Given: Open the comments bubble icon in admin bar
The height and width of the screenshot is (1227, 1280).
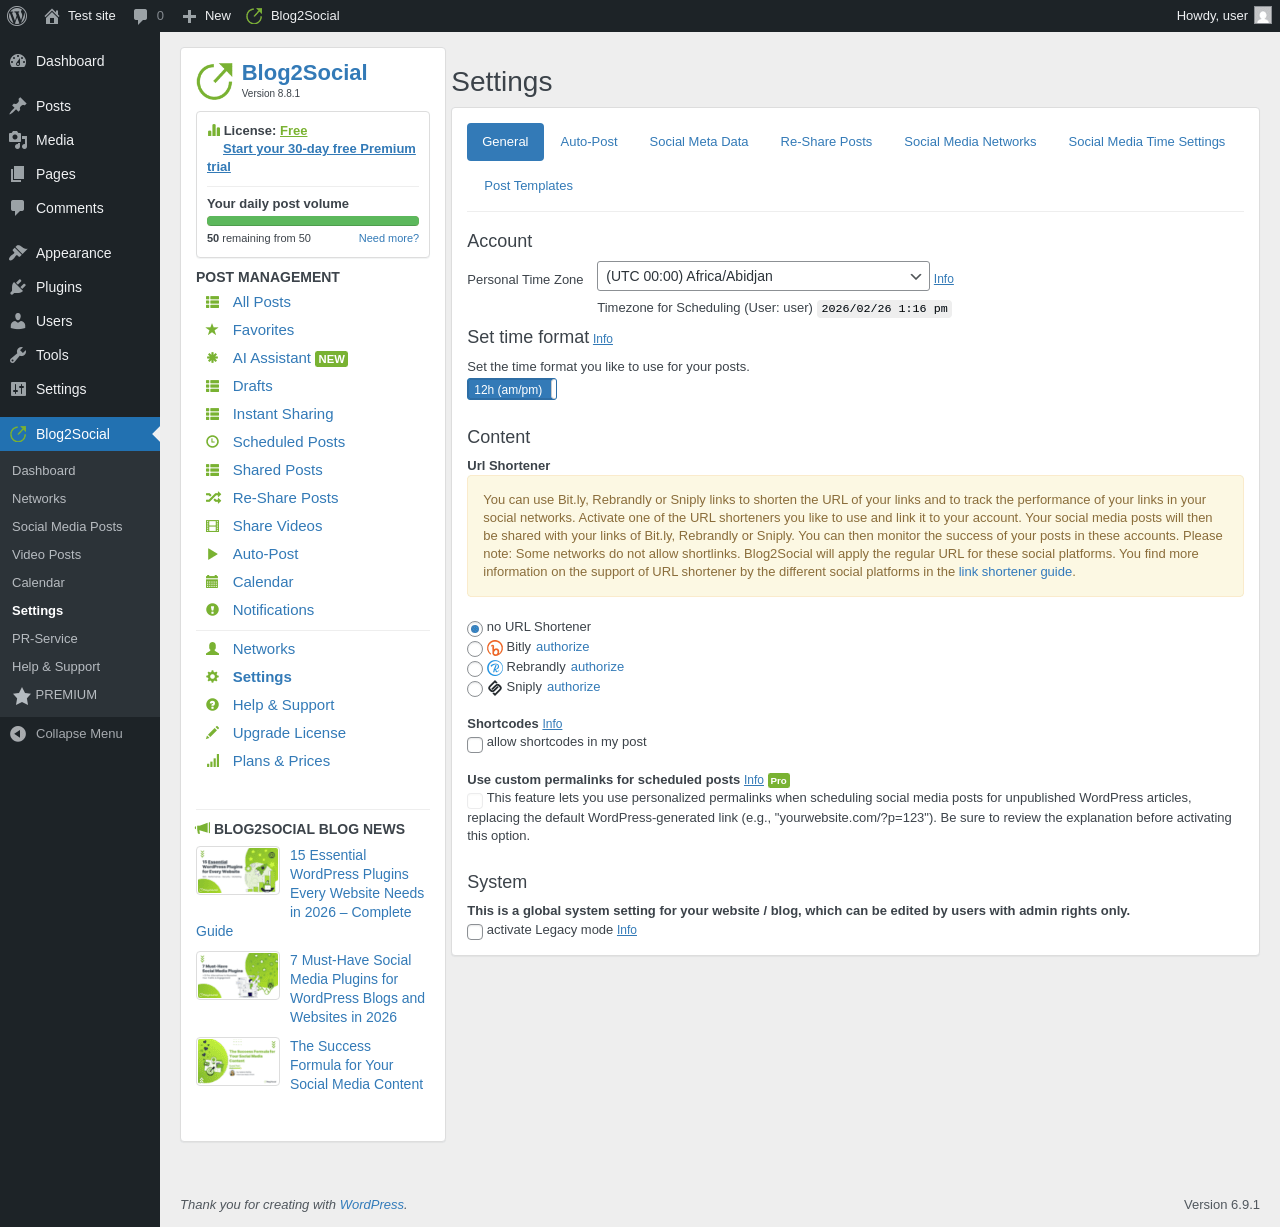Looking at the screenshot, I should [141, 16].
